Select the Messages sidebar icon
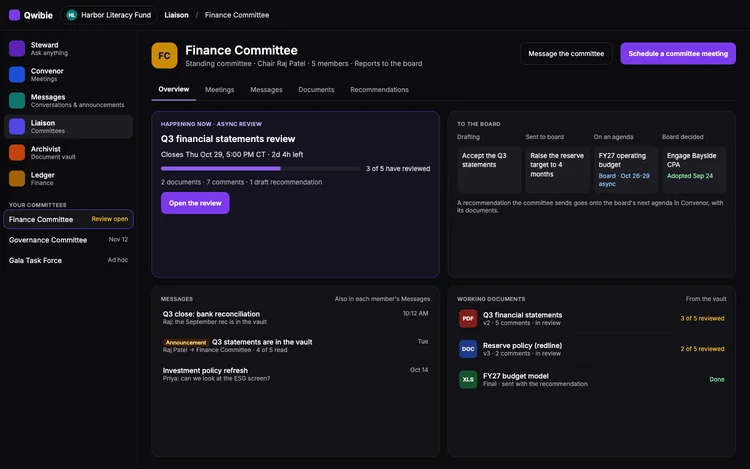This screenshot has width=750, height=469. coord(17,100)
